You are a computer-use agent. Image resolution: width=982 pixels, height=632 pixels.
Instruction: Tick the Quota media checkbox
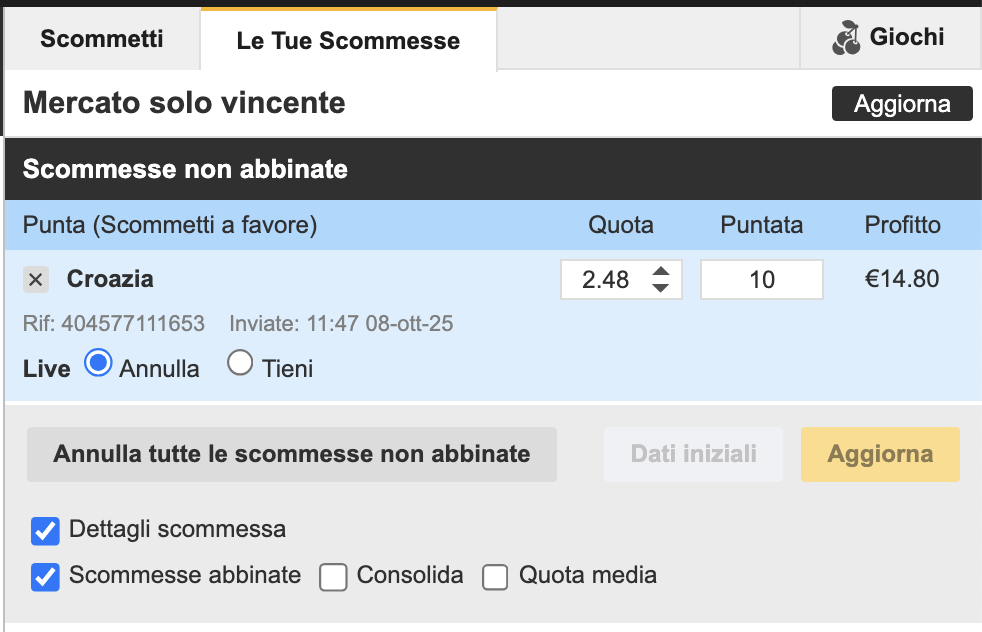pyautogui.click(x=496, y=577)
